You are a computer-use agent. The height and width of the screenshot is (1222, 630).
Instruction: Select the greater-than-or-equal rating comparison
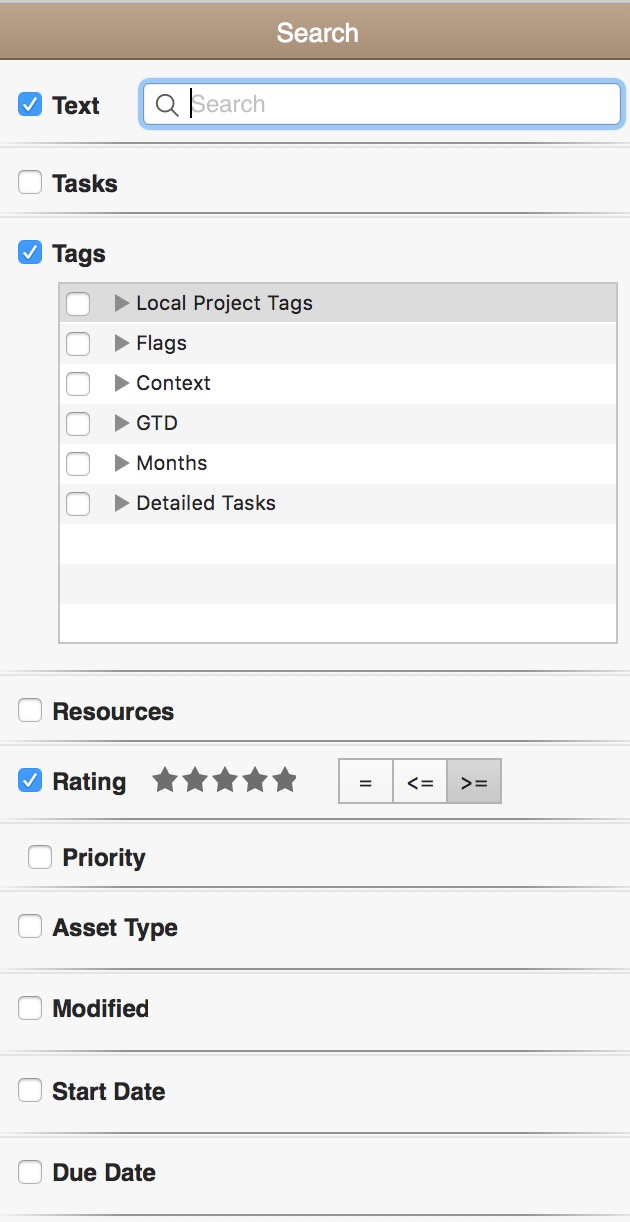[x=474, y=782]
